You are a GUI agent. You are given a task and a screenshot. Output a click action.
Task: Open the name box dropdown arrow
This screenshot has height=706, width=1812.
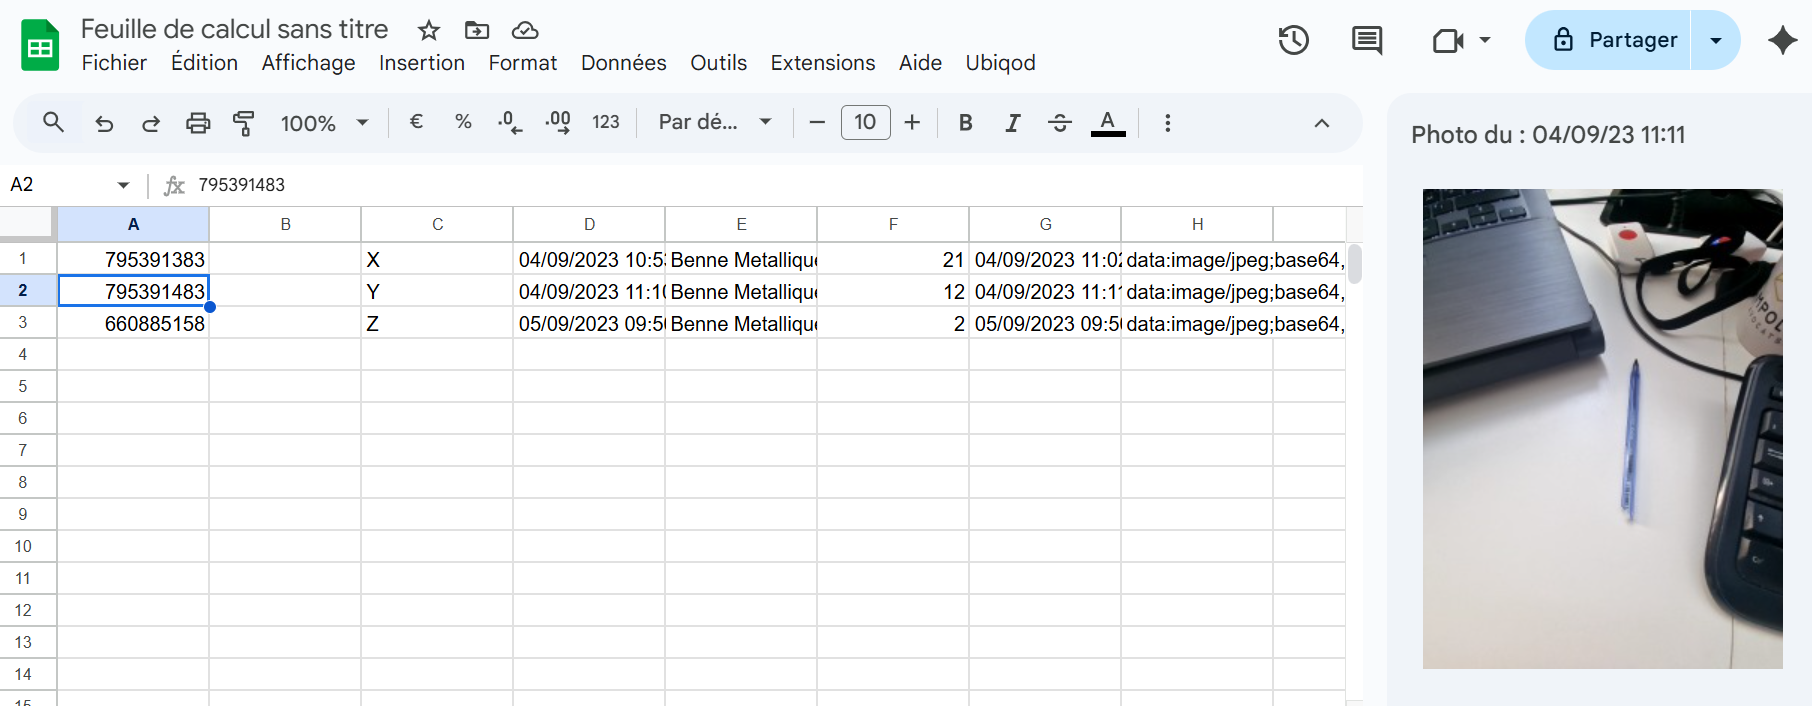tap(123, 185)
